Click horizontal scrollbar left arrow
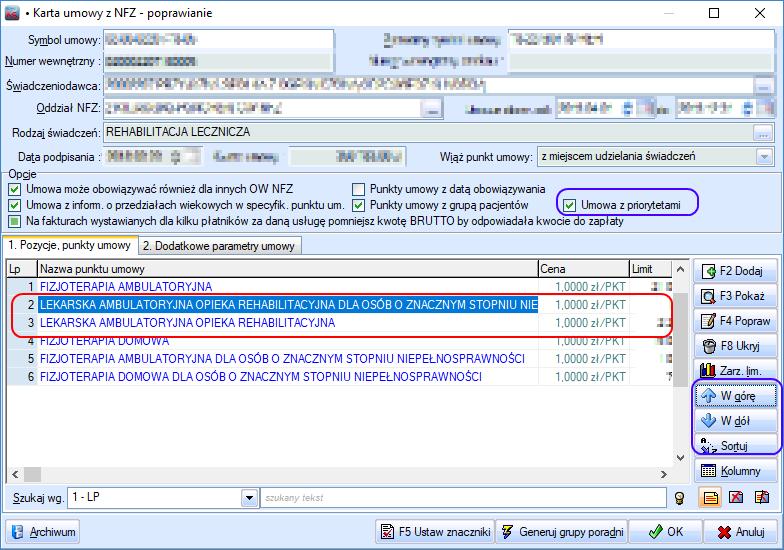 pyautogui.click(x=15, y=474)
